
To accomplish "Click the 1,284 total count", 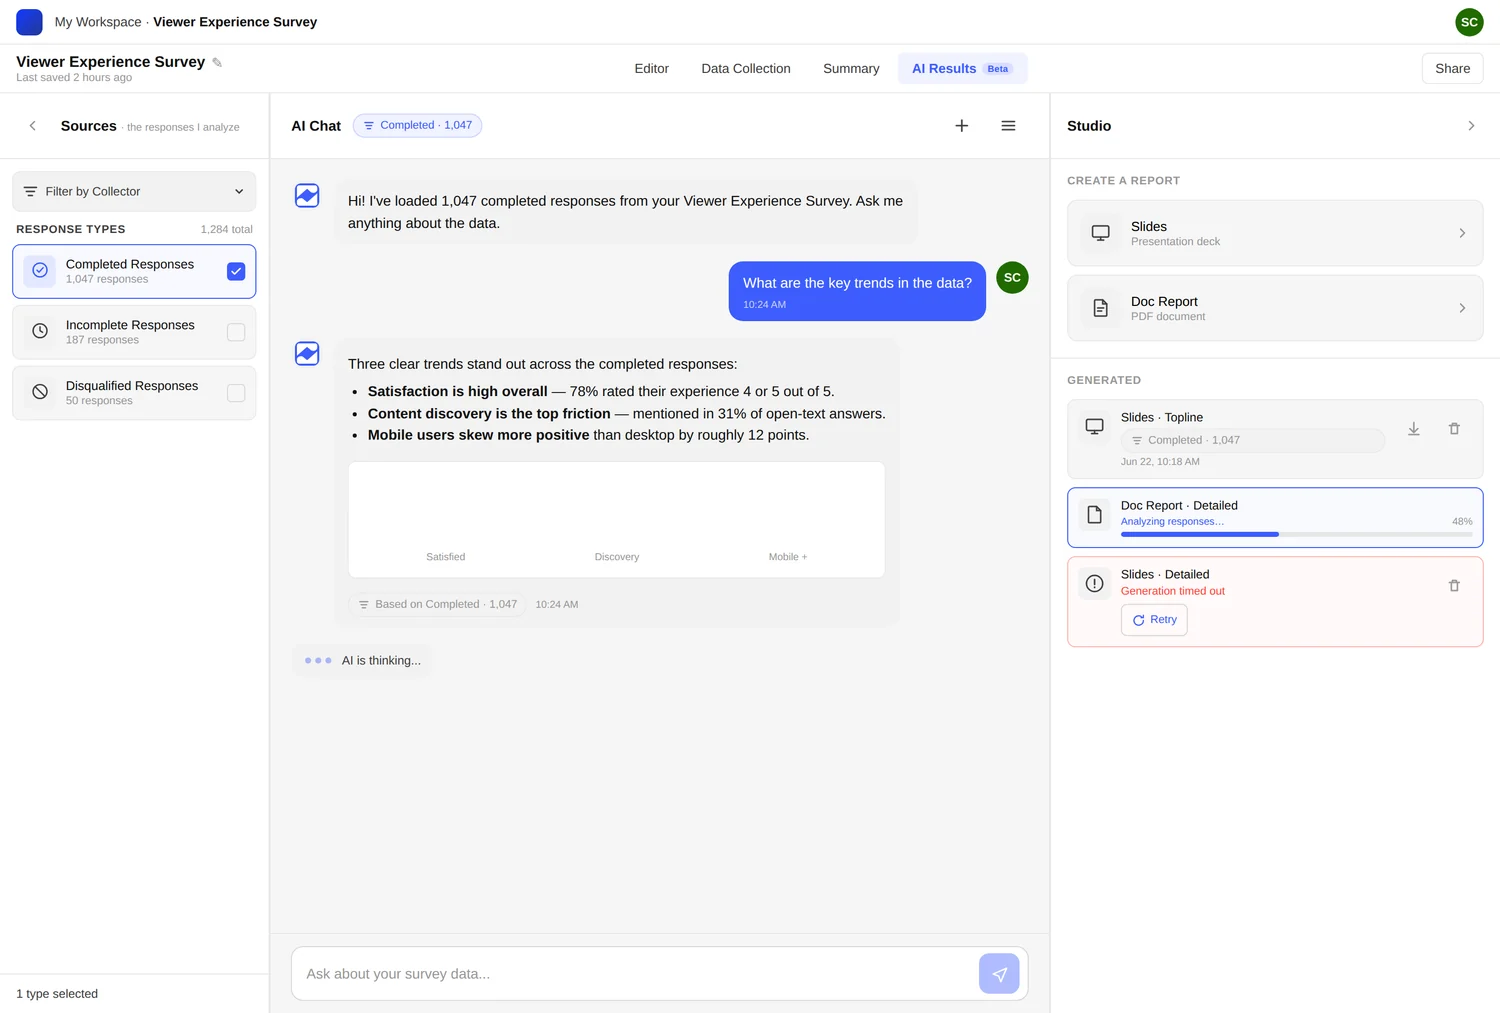I will (x=226, y=229).
